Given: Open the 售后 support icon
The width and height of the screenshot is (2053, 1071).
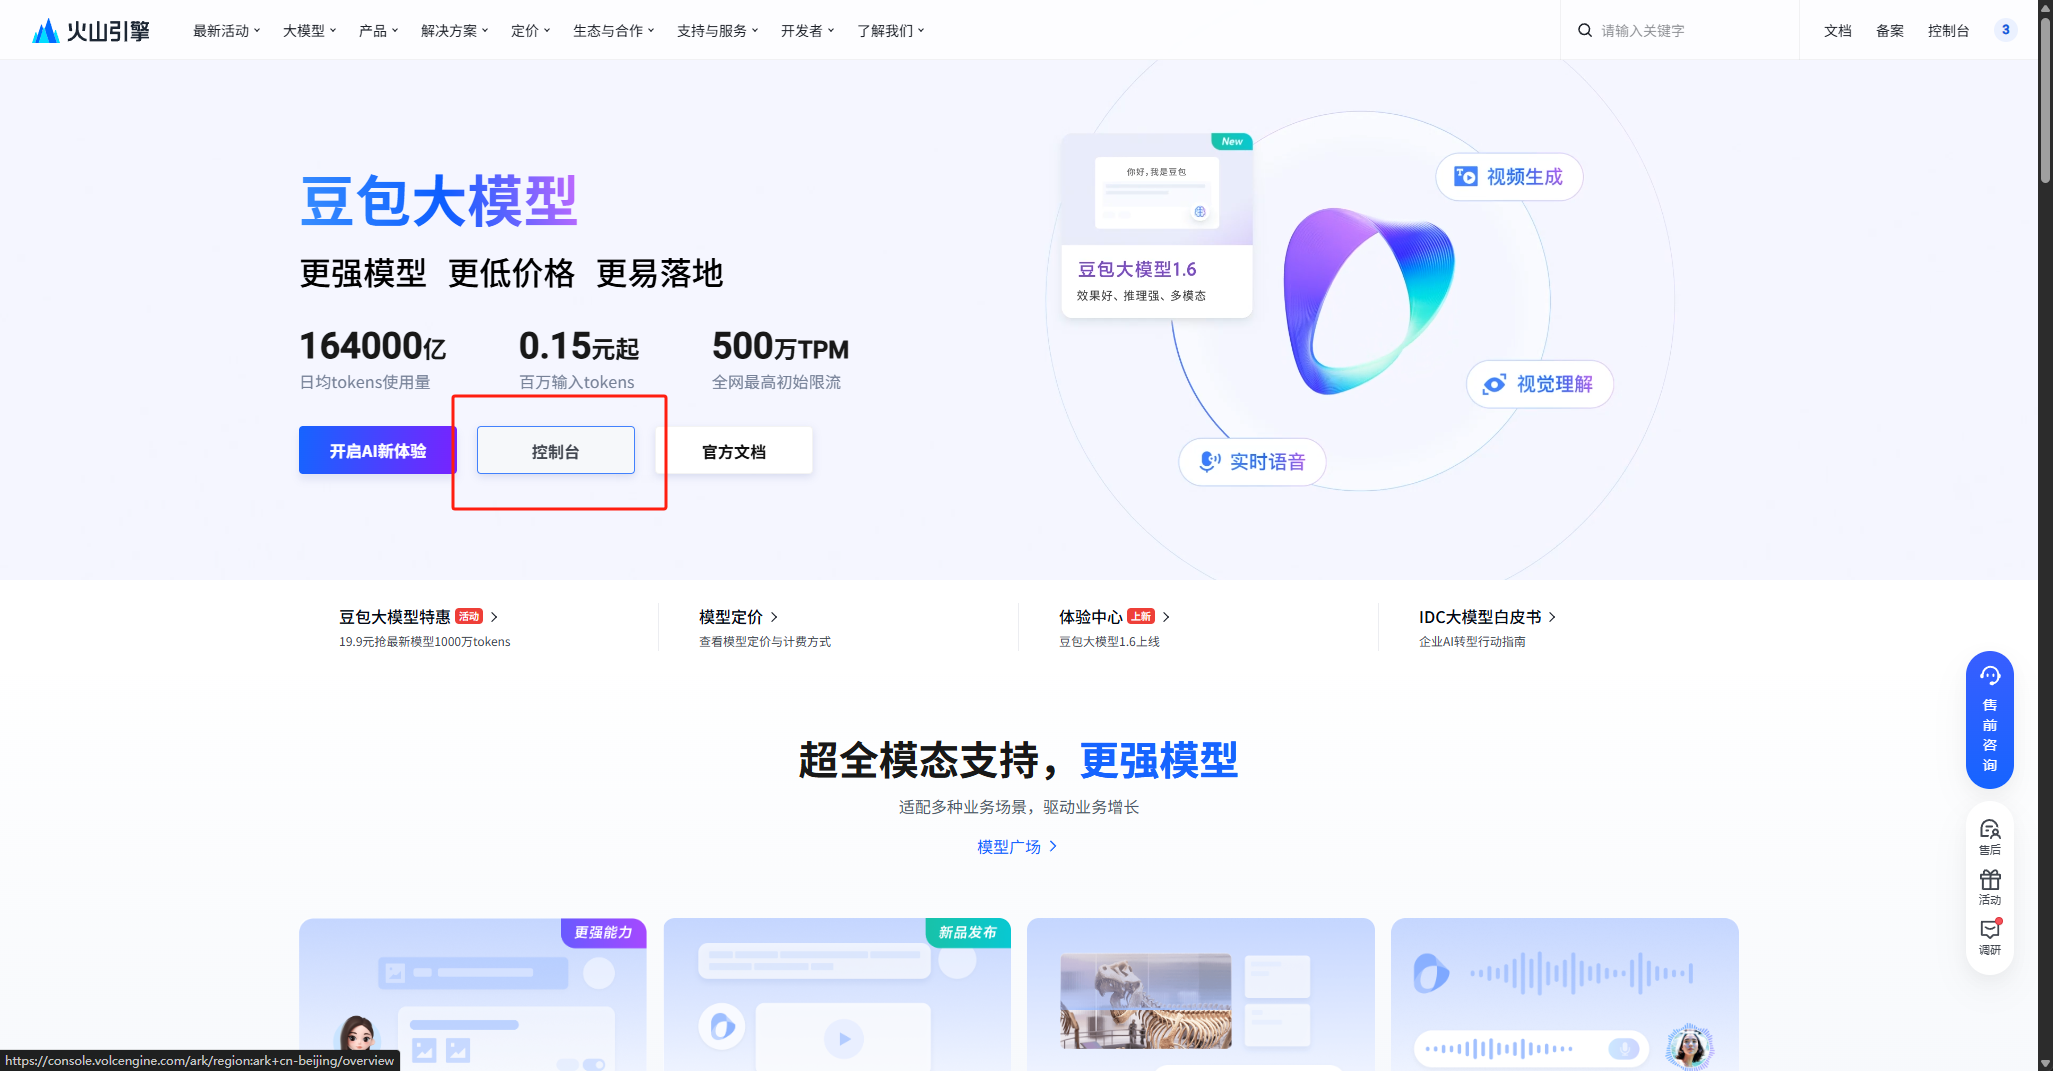Looking at the screenshot, I should (x=1990, y=836).
